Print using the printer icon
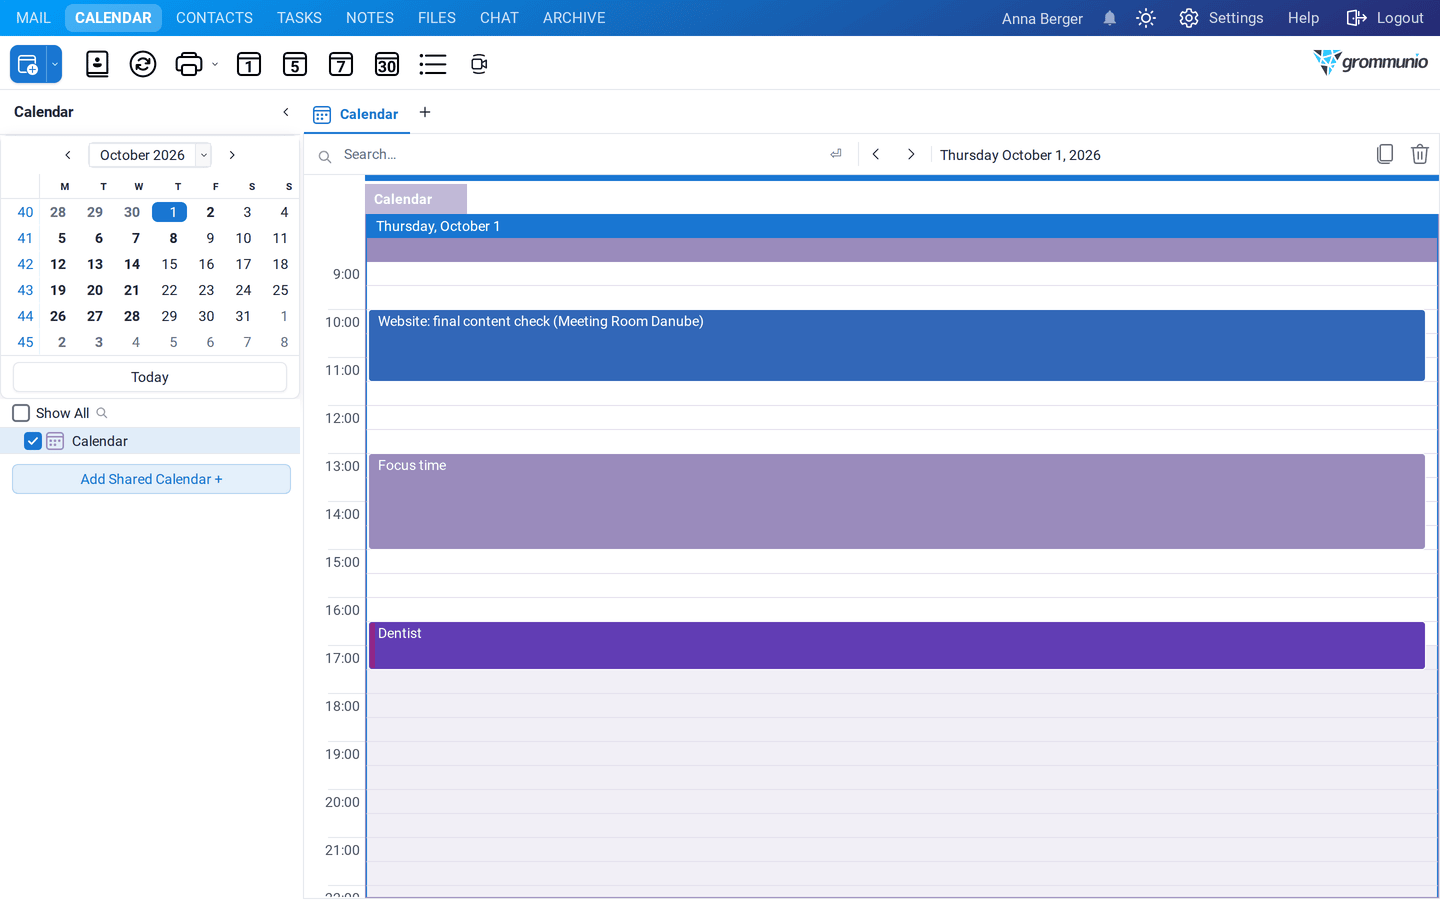 (x=188, y=64)
